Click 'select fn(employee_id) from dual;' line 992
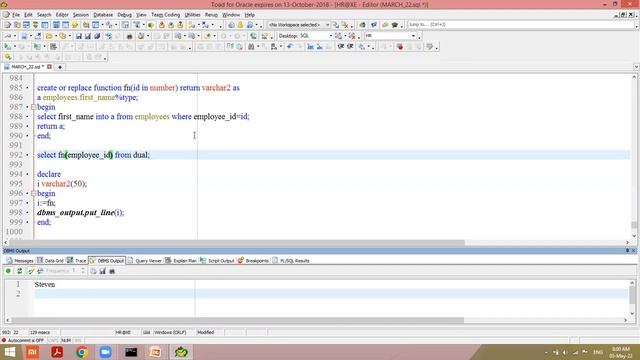The width and height of the screenshot is (640, 360). [93, 155]
